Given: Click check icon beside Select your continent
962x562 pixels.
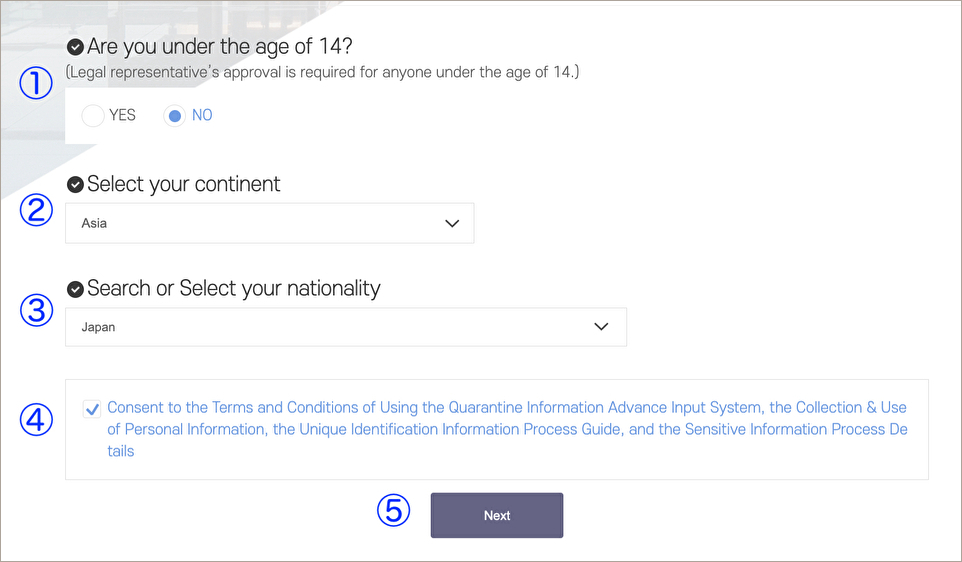Looking at the screenshot, I should [75, 185].
